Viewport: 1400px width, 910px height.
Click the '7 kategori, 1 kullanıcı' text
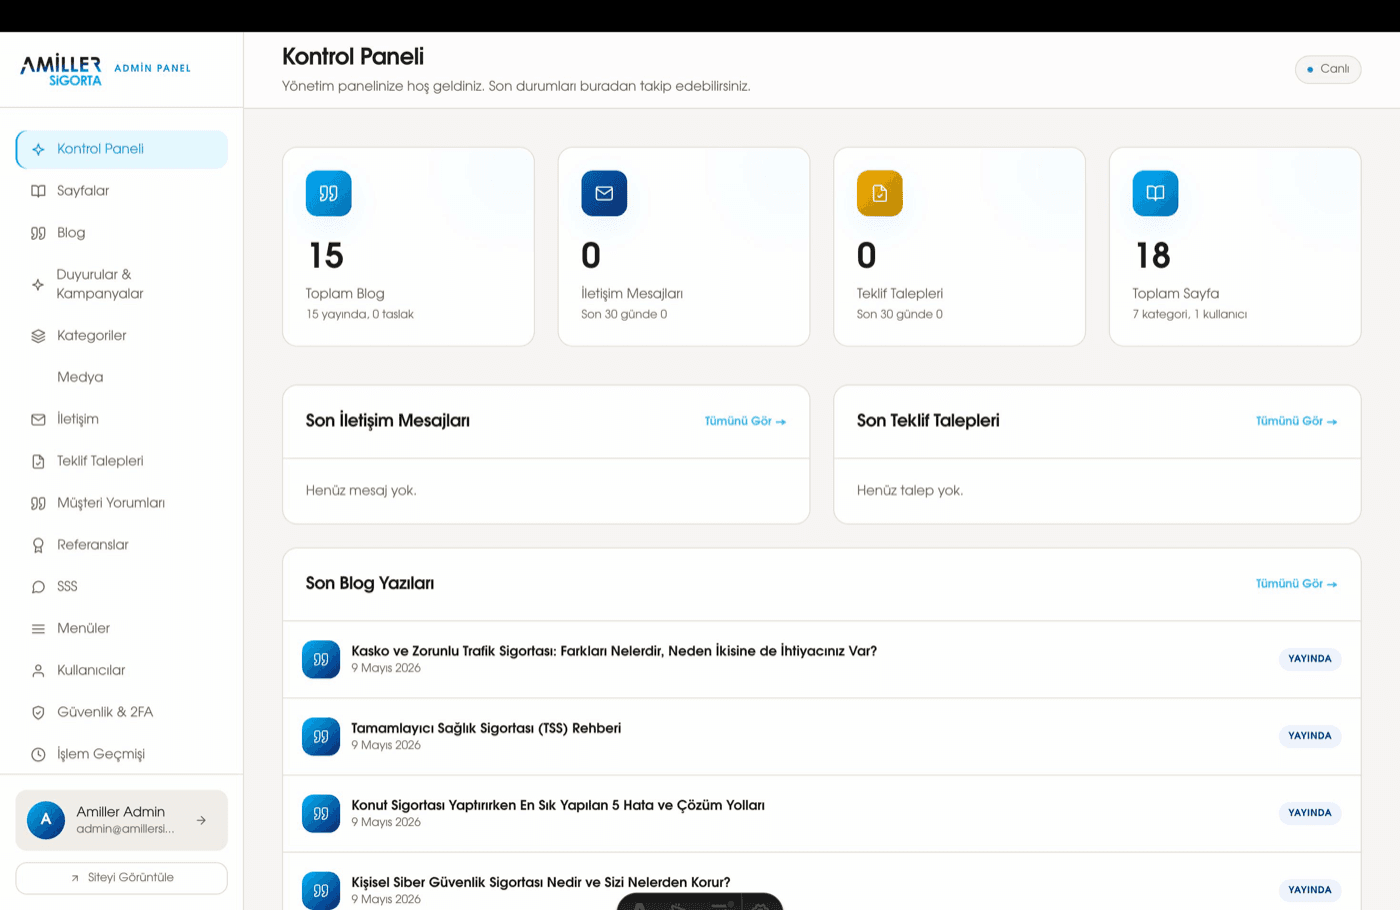click(1190, 315)
